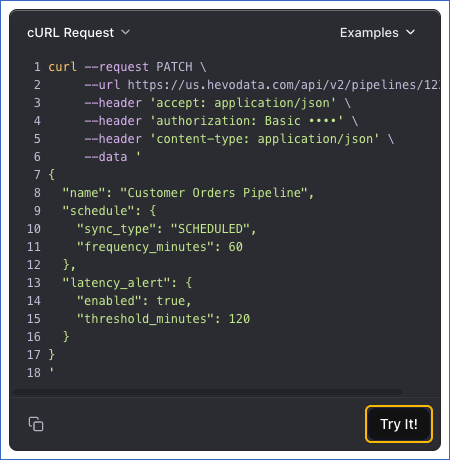The width and height of the screenshot is (450, 460).
Task: Click the 'accept: application/json' header line
Action: pyautogui.click(x=218, y=103)
